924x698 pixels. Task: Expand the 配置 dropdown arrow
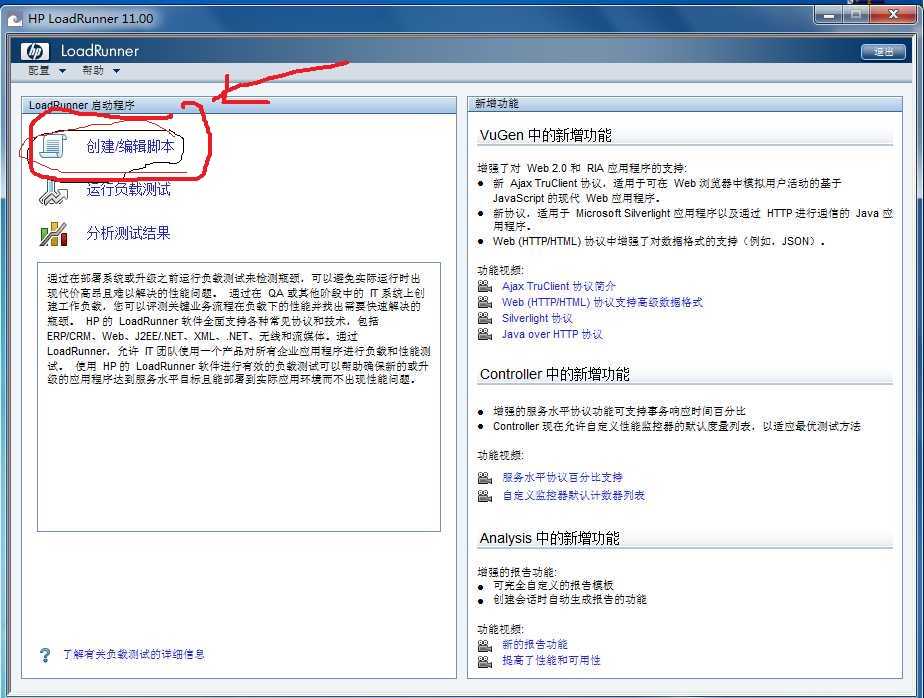pyautogui.click(x=62, y=71)
